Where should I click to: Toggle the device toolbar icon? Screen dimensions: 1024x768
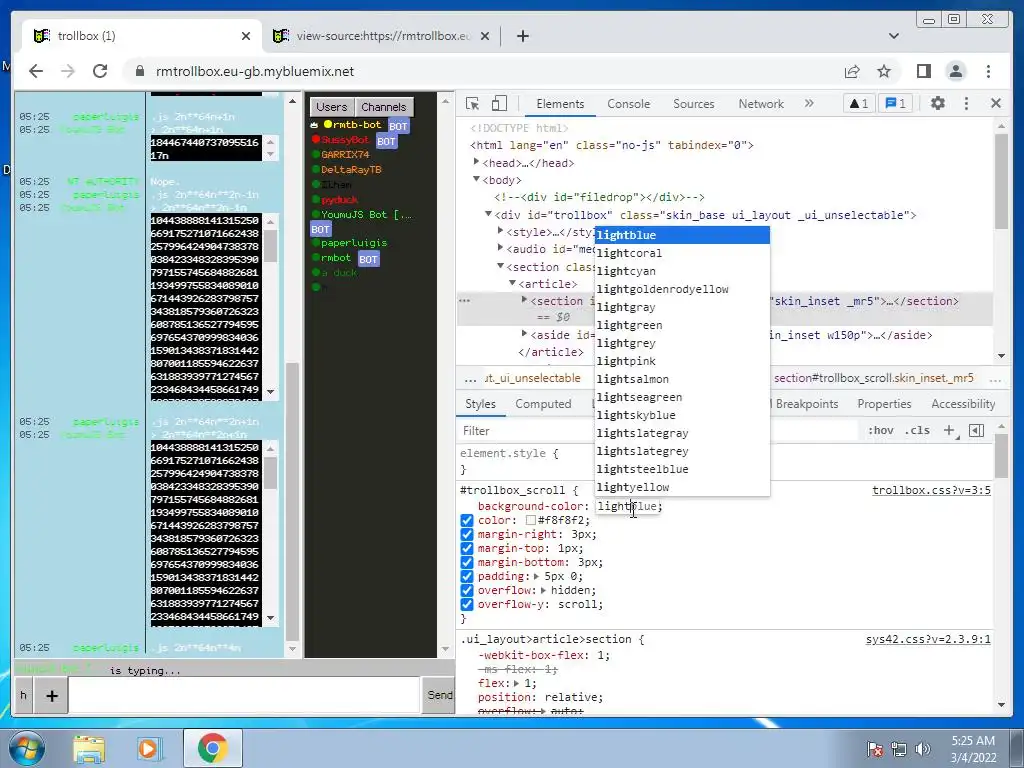[499, 103]
